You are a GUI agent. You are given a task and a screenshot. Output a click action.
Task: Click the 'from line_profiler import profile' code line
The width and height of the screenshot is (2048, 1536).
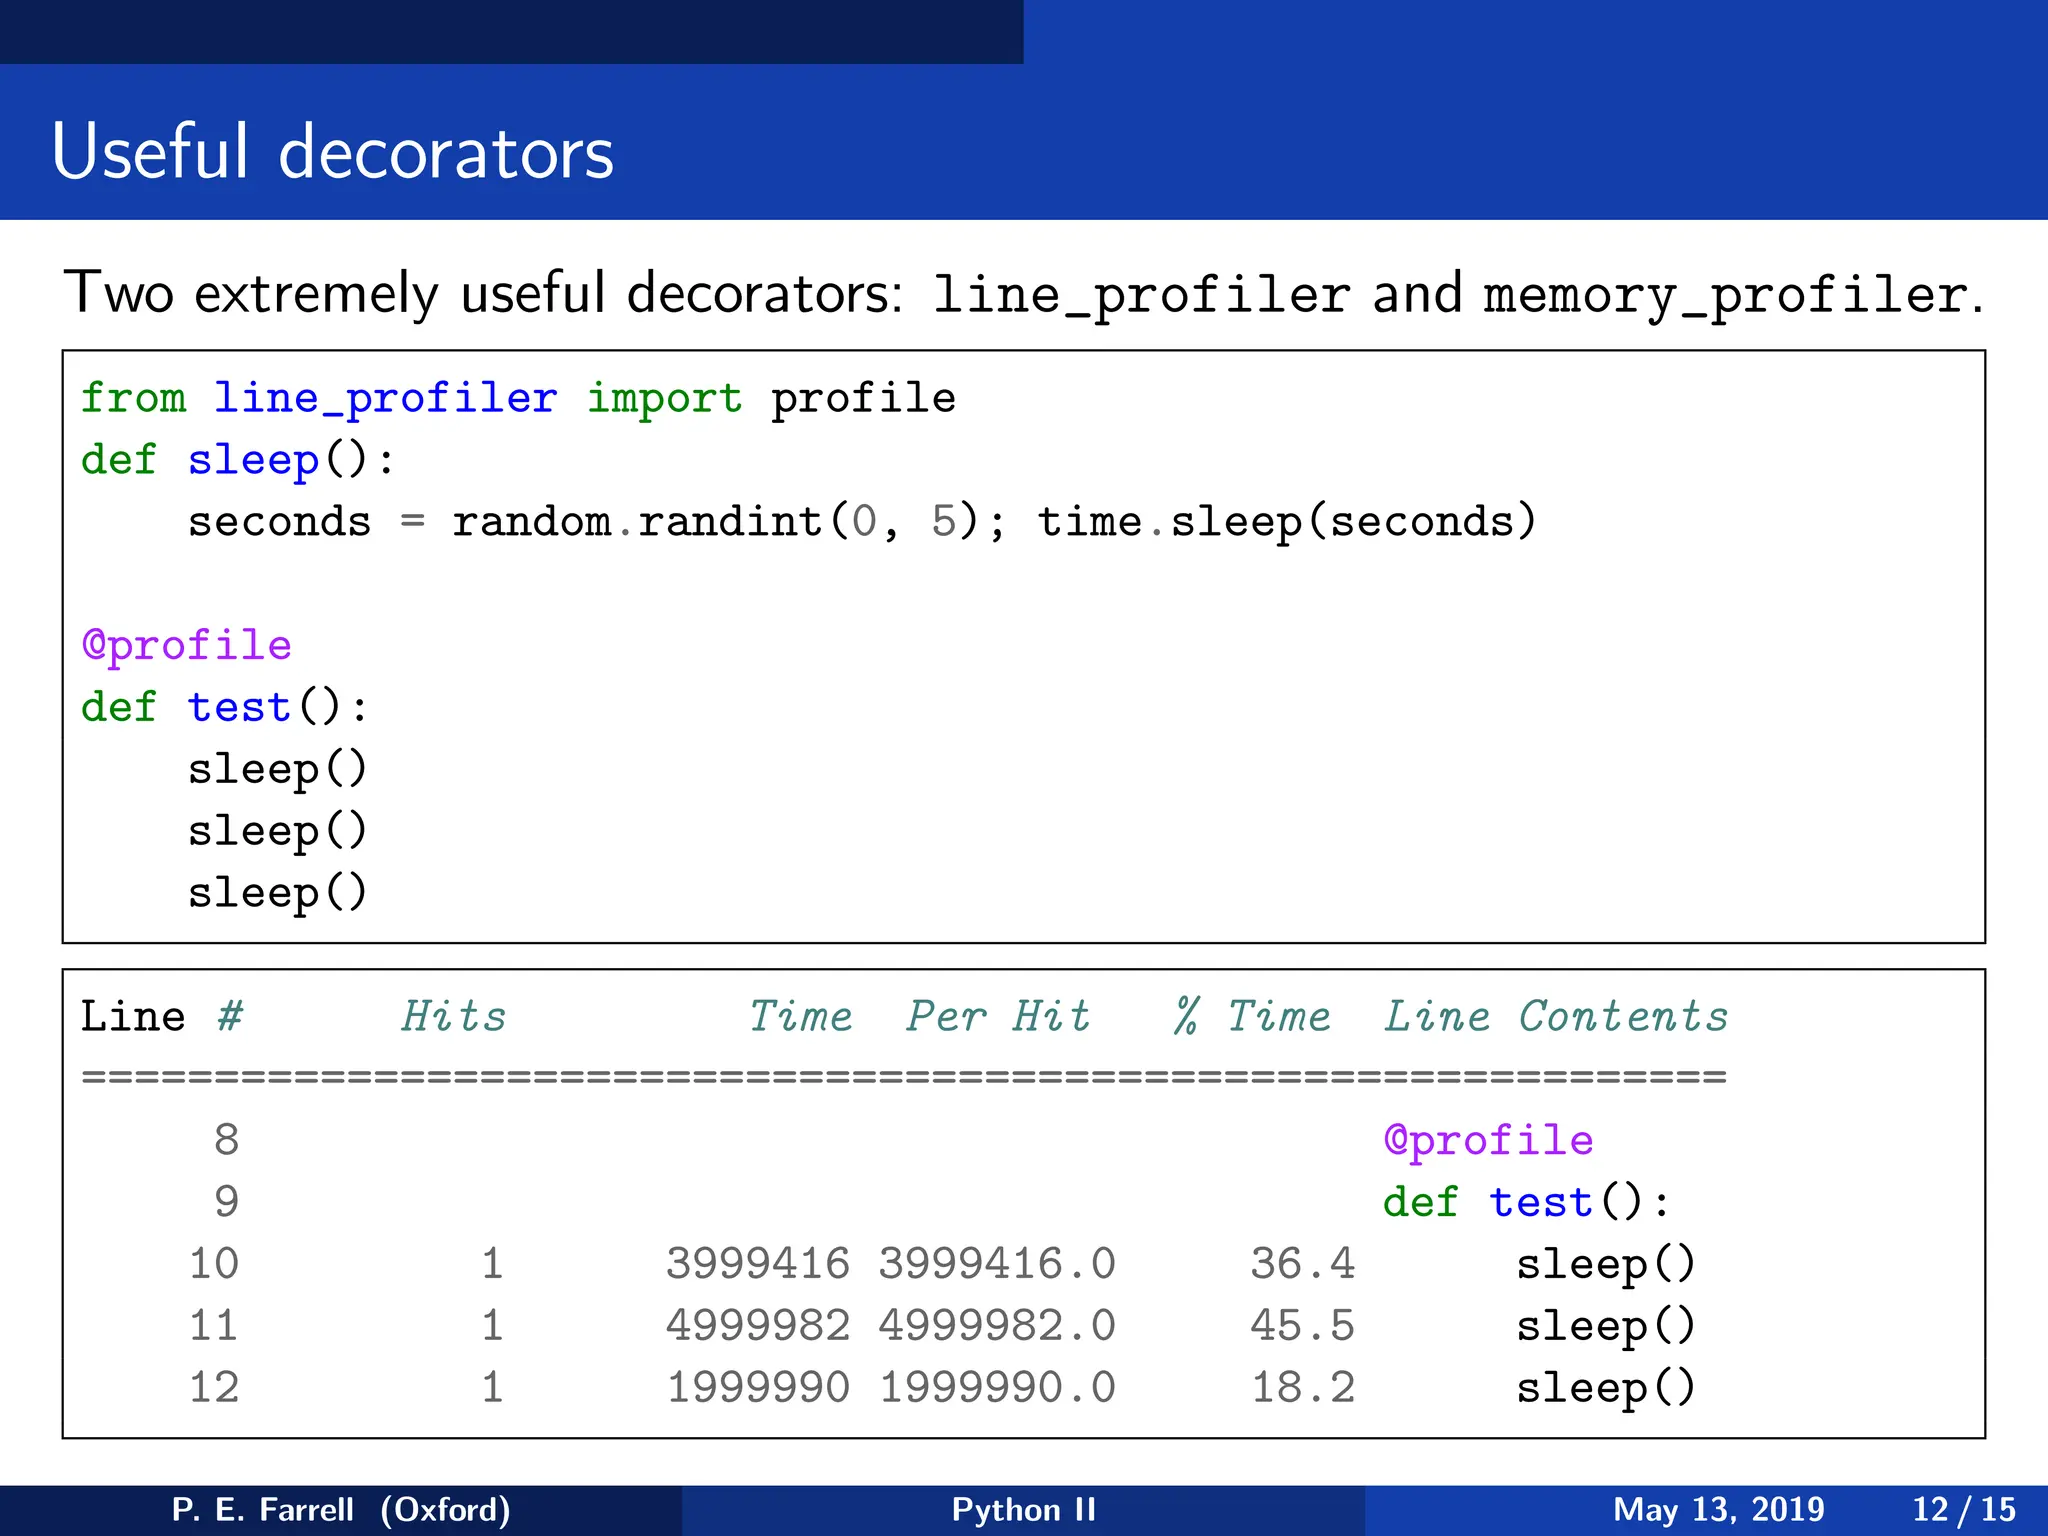click(518, 399)
